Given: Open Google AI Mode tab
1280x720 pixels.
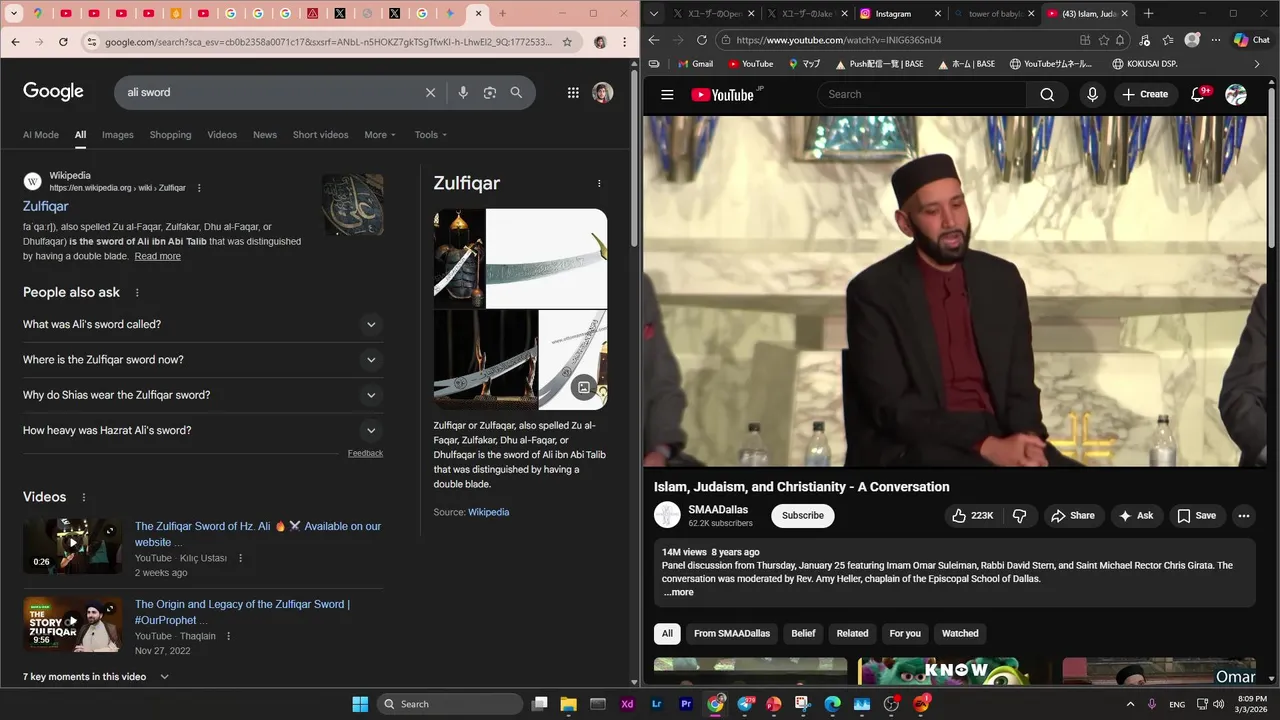Looking at the screenshot, I should pyautogui.click(x=41, y=135).
